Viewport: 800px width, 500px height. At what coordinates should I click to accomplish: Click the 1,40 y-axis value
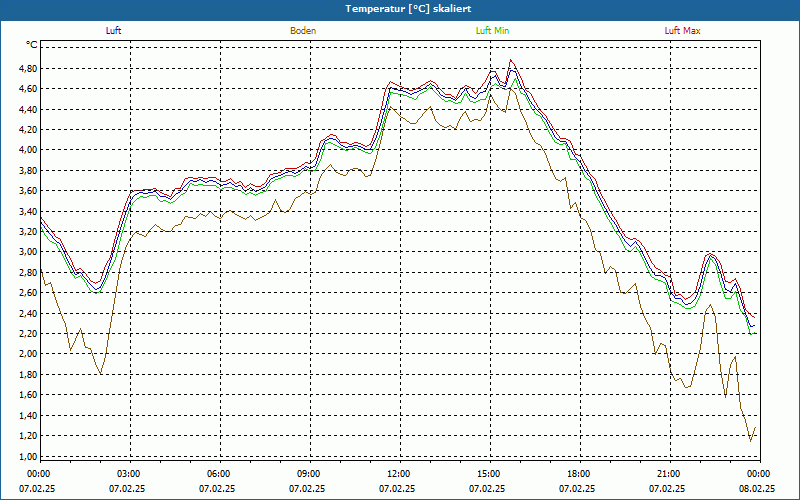tap(29, 415)
